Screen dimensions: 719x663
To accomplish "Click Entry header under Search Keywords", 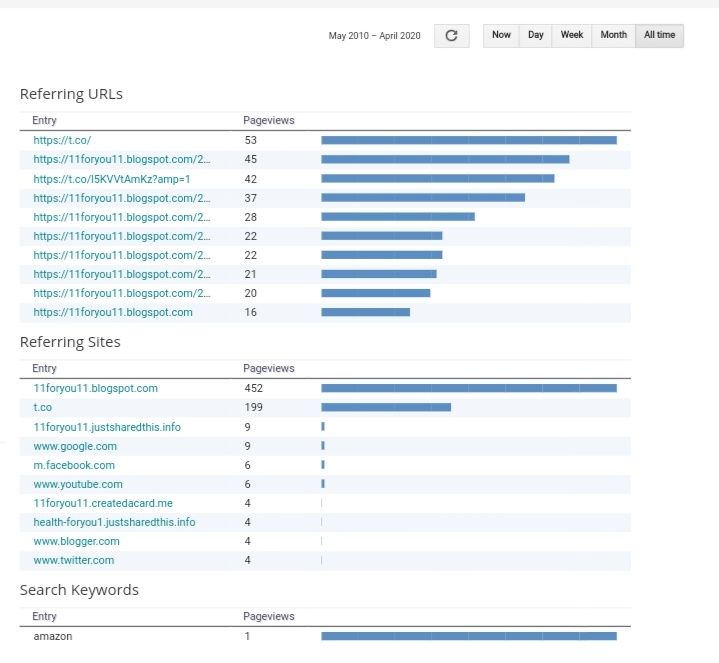I will pos(44,617).
